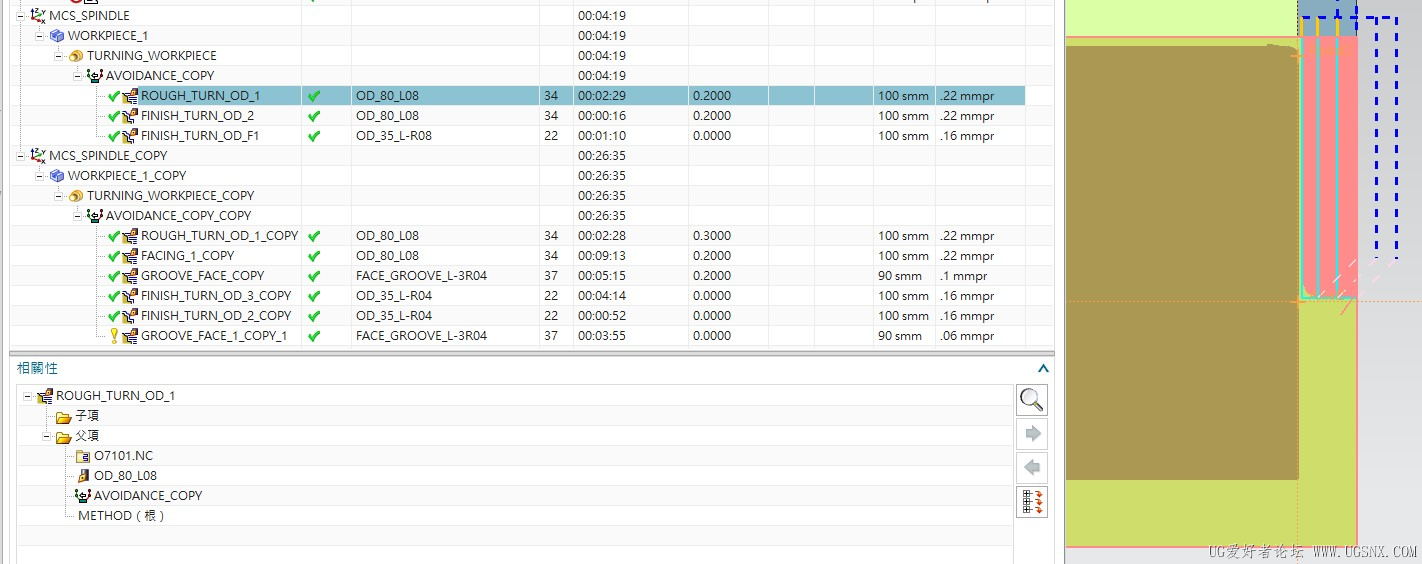Viewport: 1422px width, 564px height.
Task: Click the left arrow button in the dependencies panel
Action: (1032, 467)
